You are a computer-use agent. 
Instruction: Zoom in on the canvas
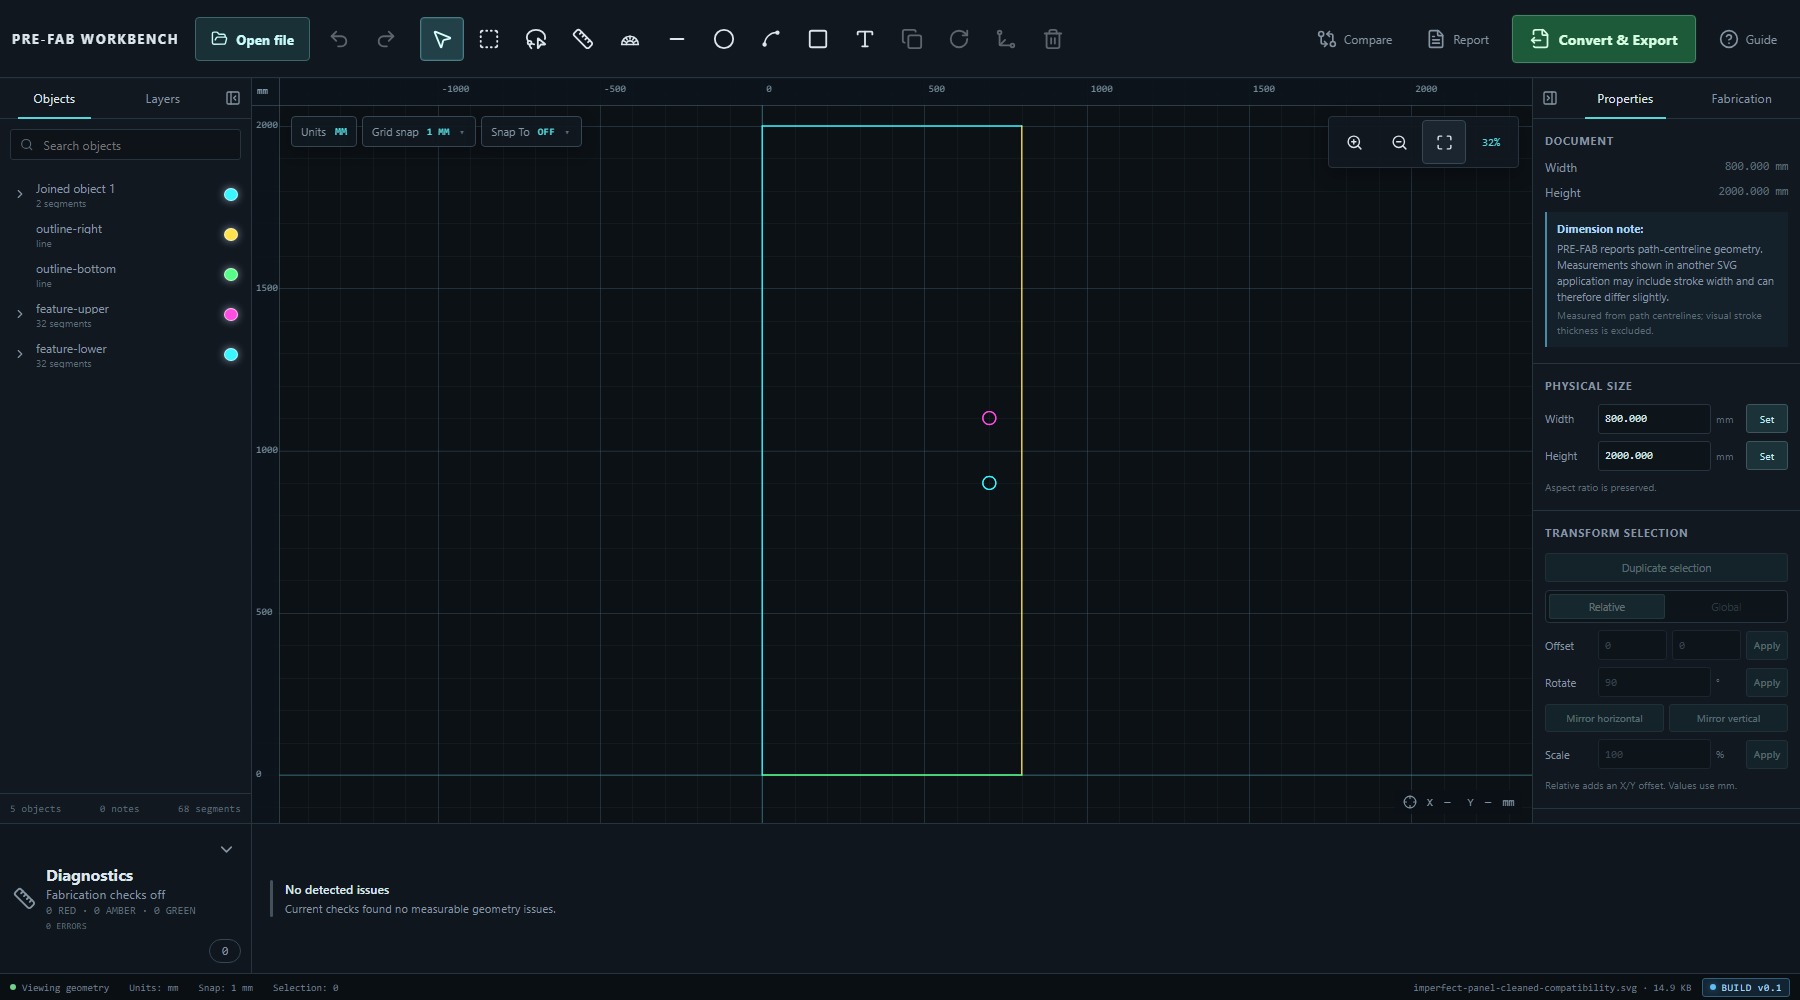click(x=1354, y=142)
